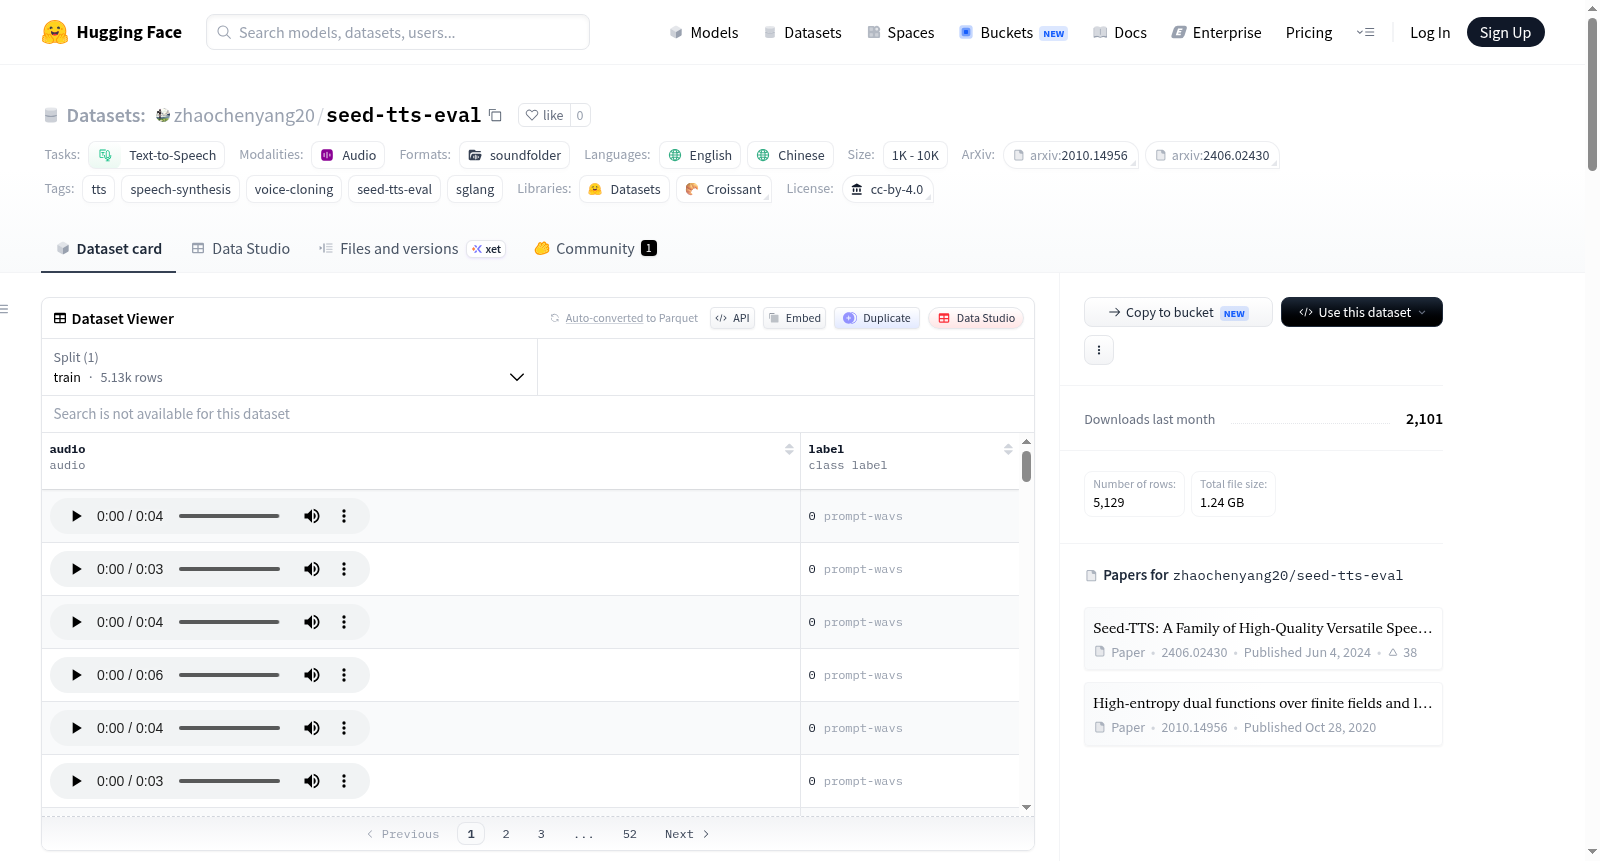Open the API button
The image size is (1600, 861).
[x=732, y=318]
